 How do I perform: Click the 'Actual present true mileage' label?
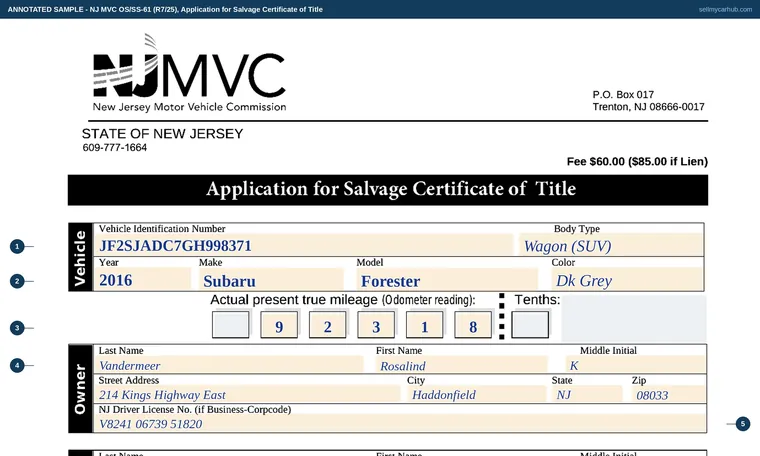pyautogui.click(x=342, y=300)
